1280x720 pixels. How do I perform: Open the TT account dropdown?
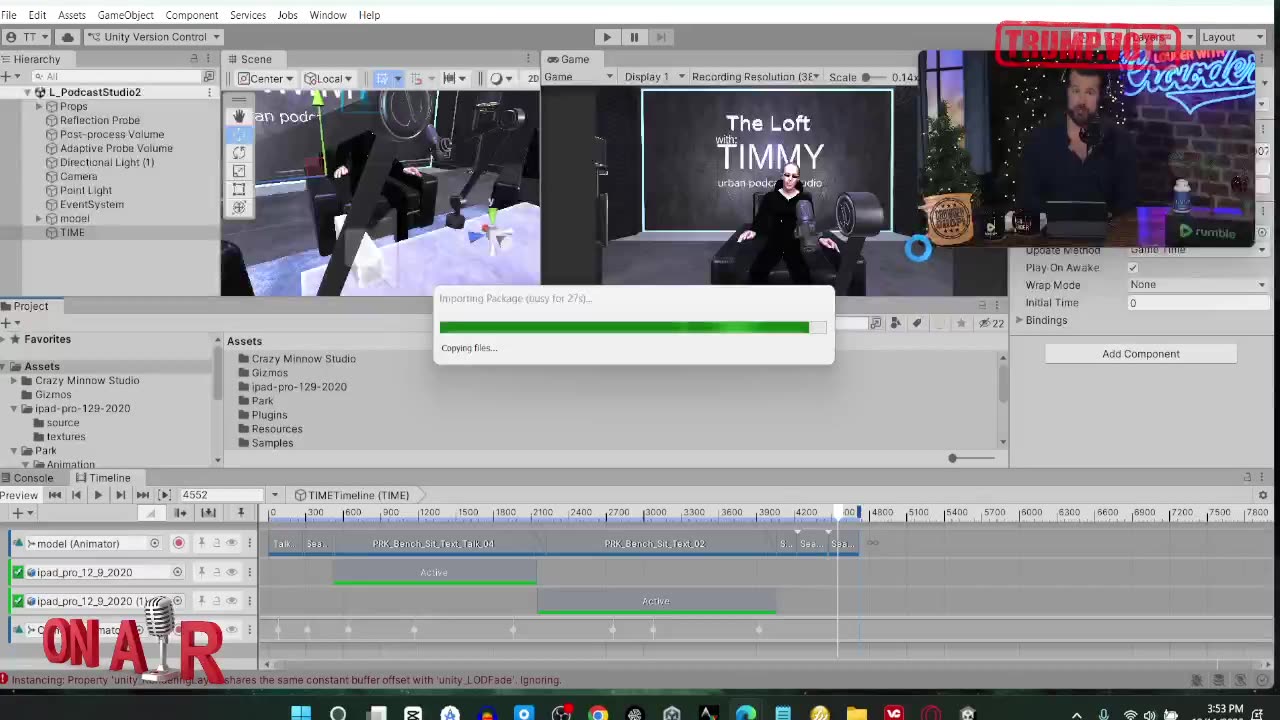tap(27, 37)
